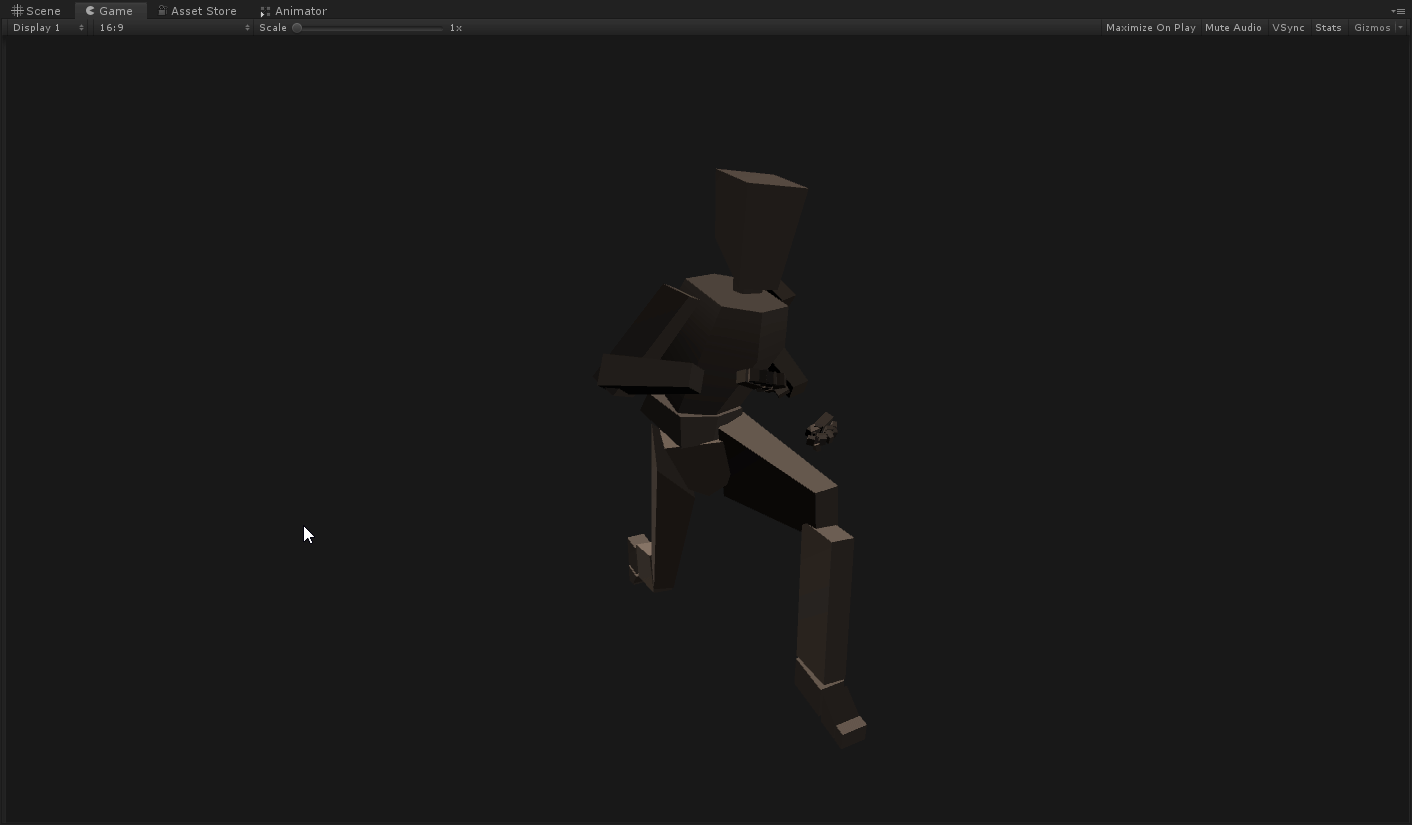Viewport: 1412px width, 825px height.
Task: Open the Asset Store tab
Action: (x=197, y=11)
